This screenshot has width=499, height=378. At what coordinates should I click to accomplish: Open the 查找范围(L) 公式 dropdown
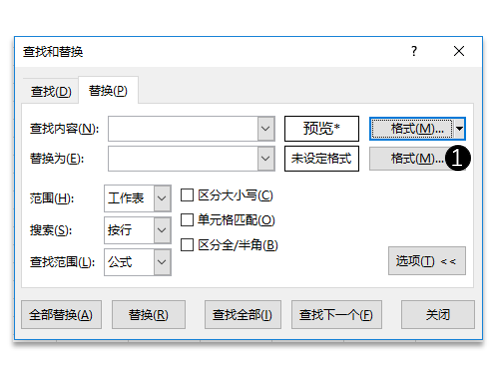click(x=162, y=262)
